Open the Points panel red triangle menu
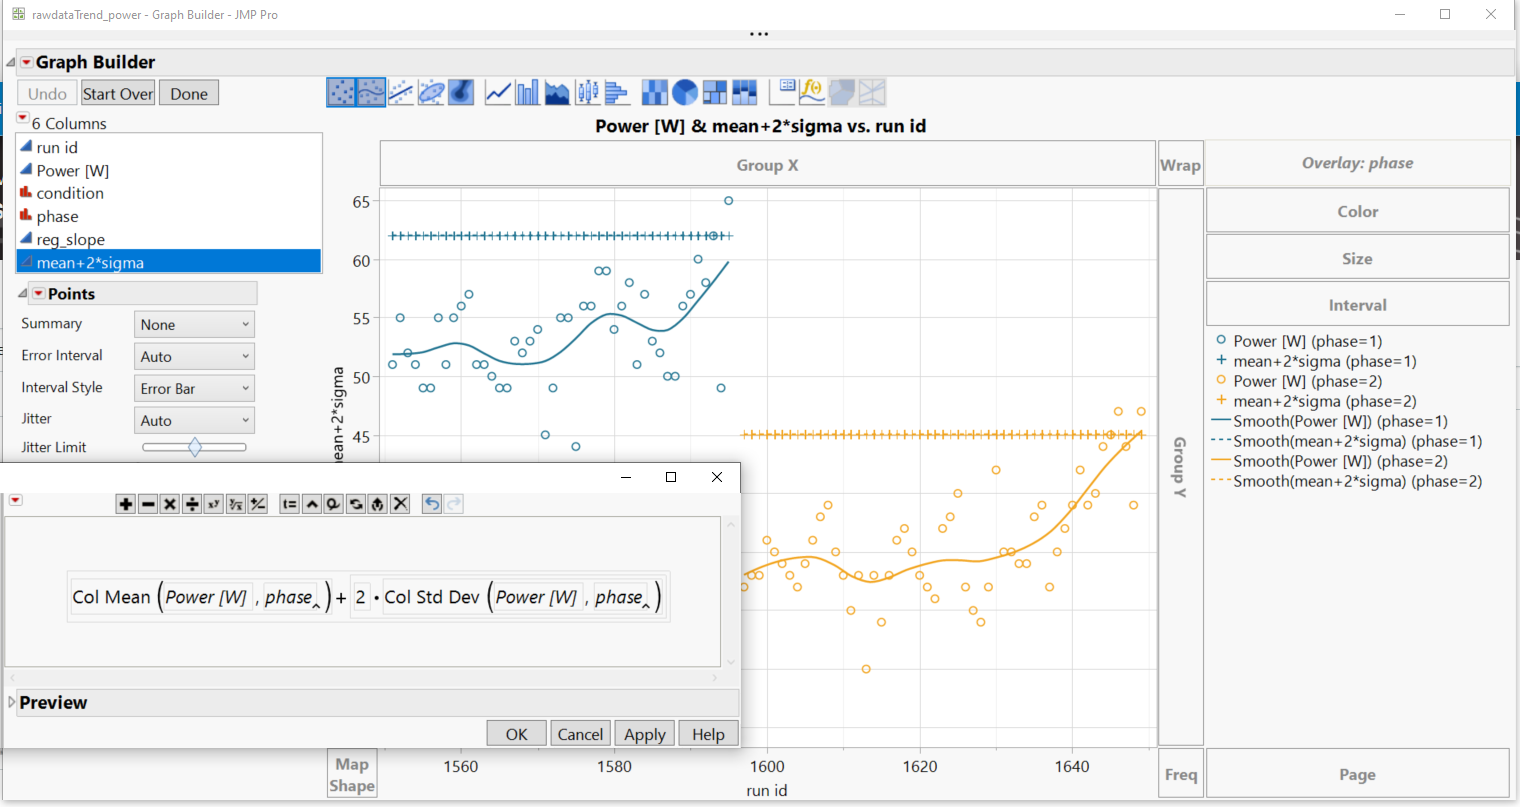Viewport: 1520px width, 807px height. (x=38, y=292)
